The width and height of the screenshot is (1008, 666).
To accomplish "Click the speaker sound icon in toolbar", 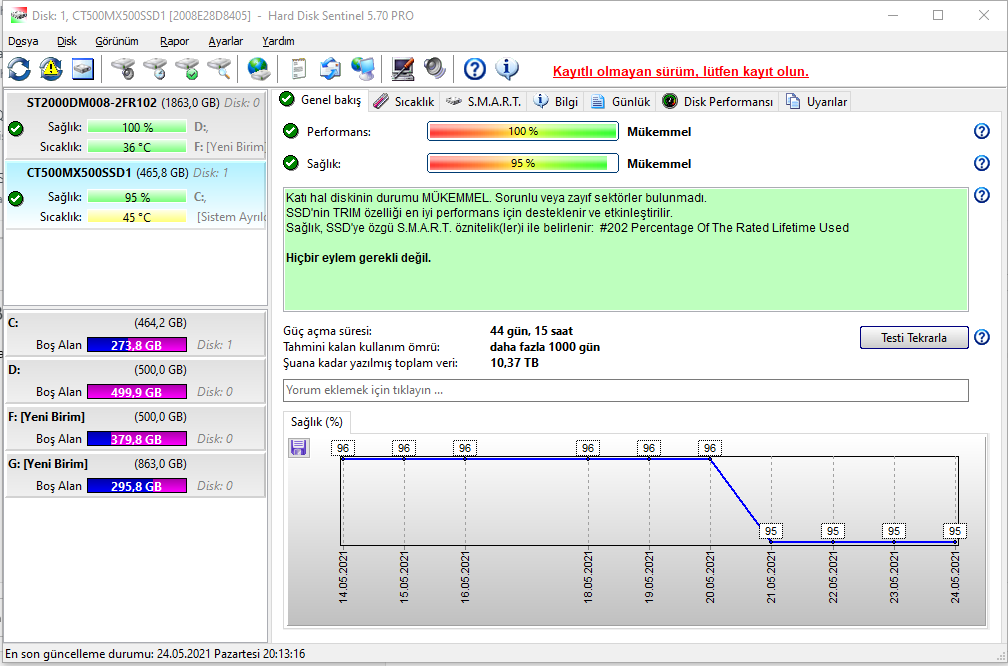I will pyautogui.click(x=435, y=69).
